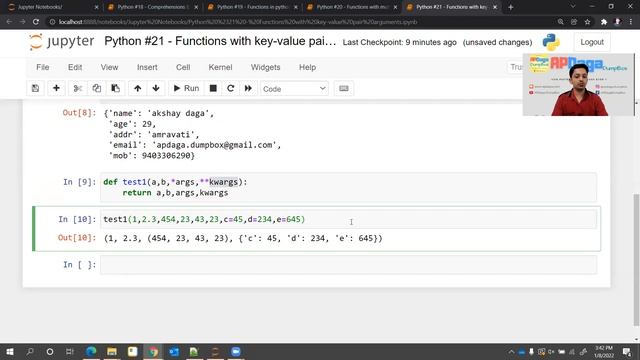
Task: Open the Chrome three-dot menu
Action: [x=631, y=22]
